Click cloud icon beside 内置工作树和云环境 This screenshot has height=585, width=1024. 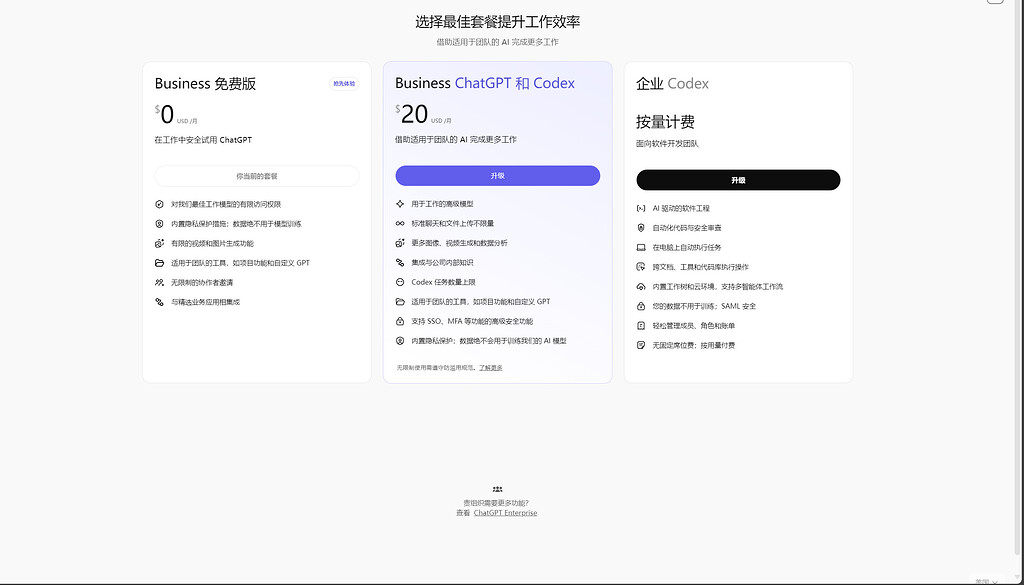(641, 287)
